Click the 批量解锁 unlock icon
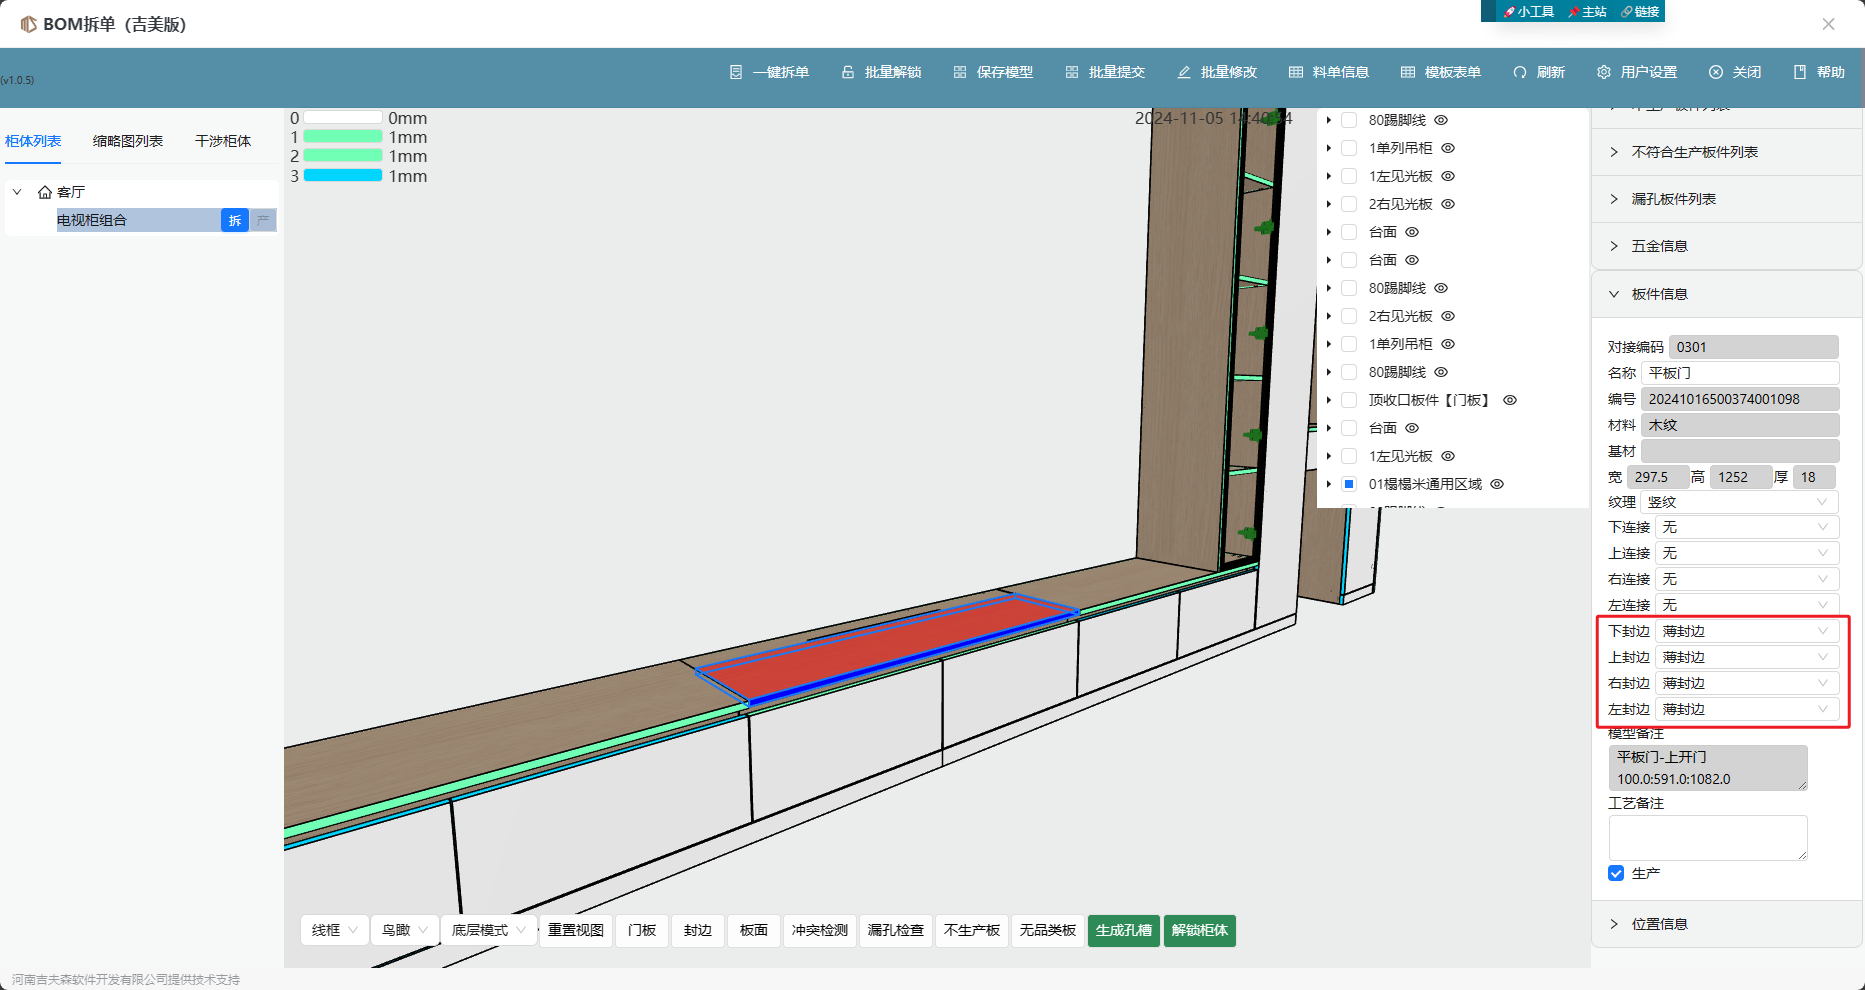Image resolution: width=1865 pixels, height=990 pixels. click(848, 72)
